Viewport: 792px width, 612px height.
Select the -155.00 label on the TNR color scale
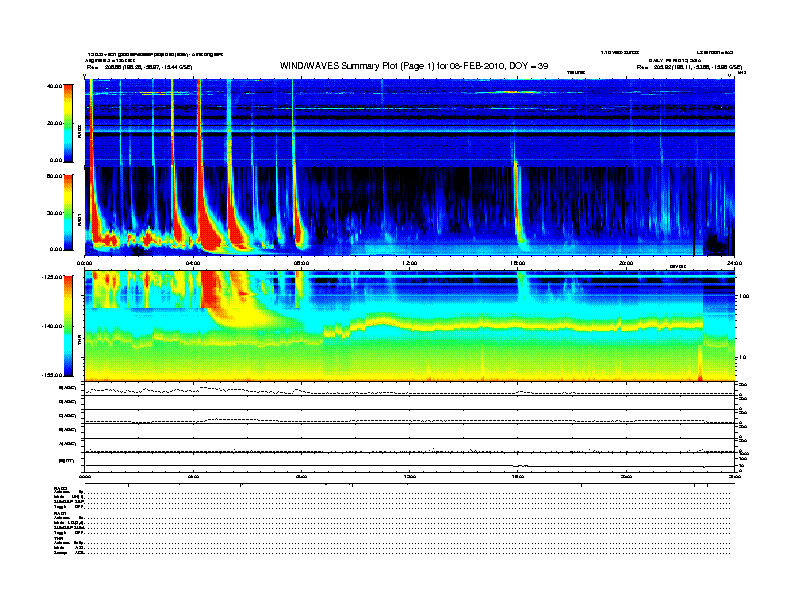click(x=52, y=375)
